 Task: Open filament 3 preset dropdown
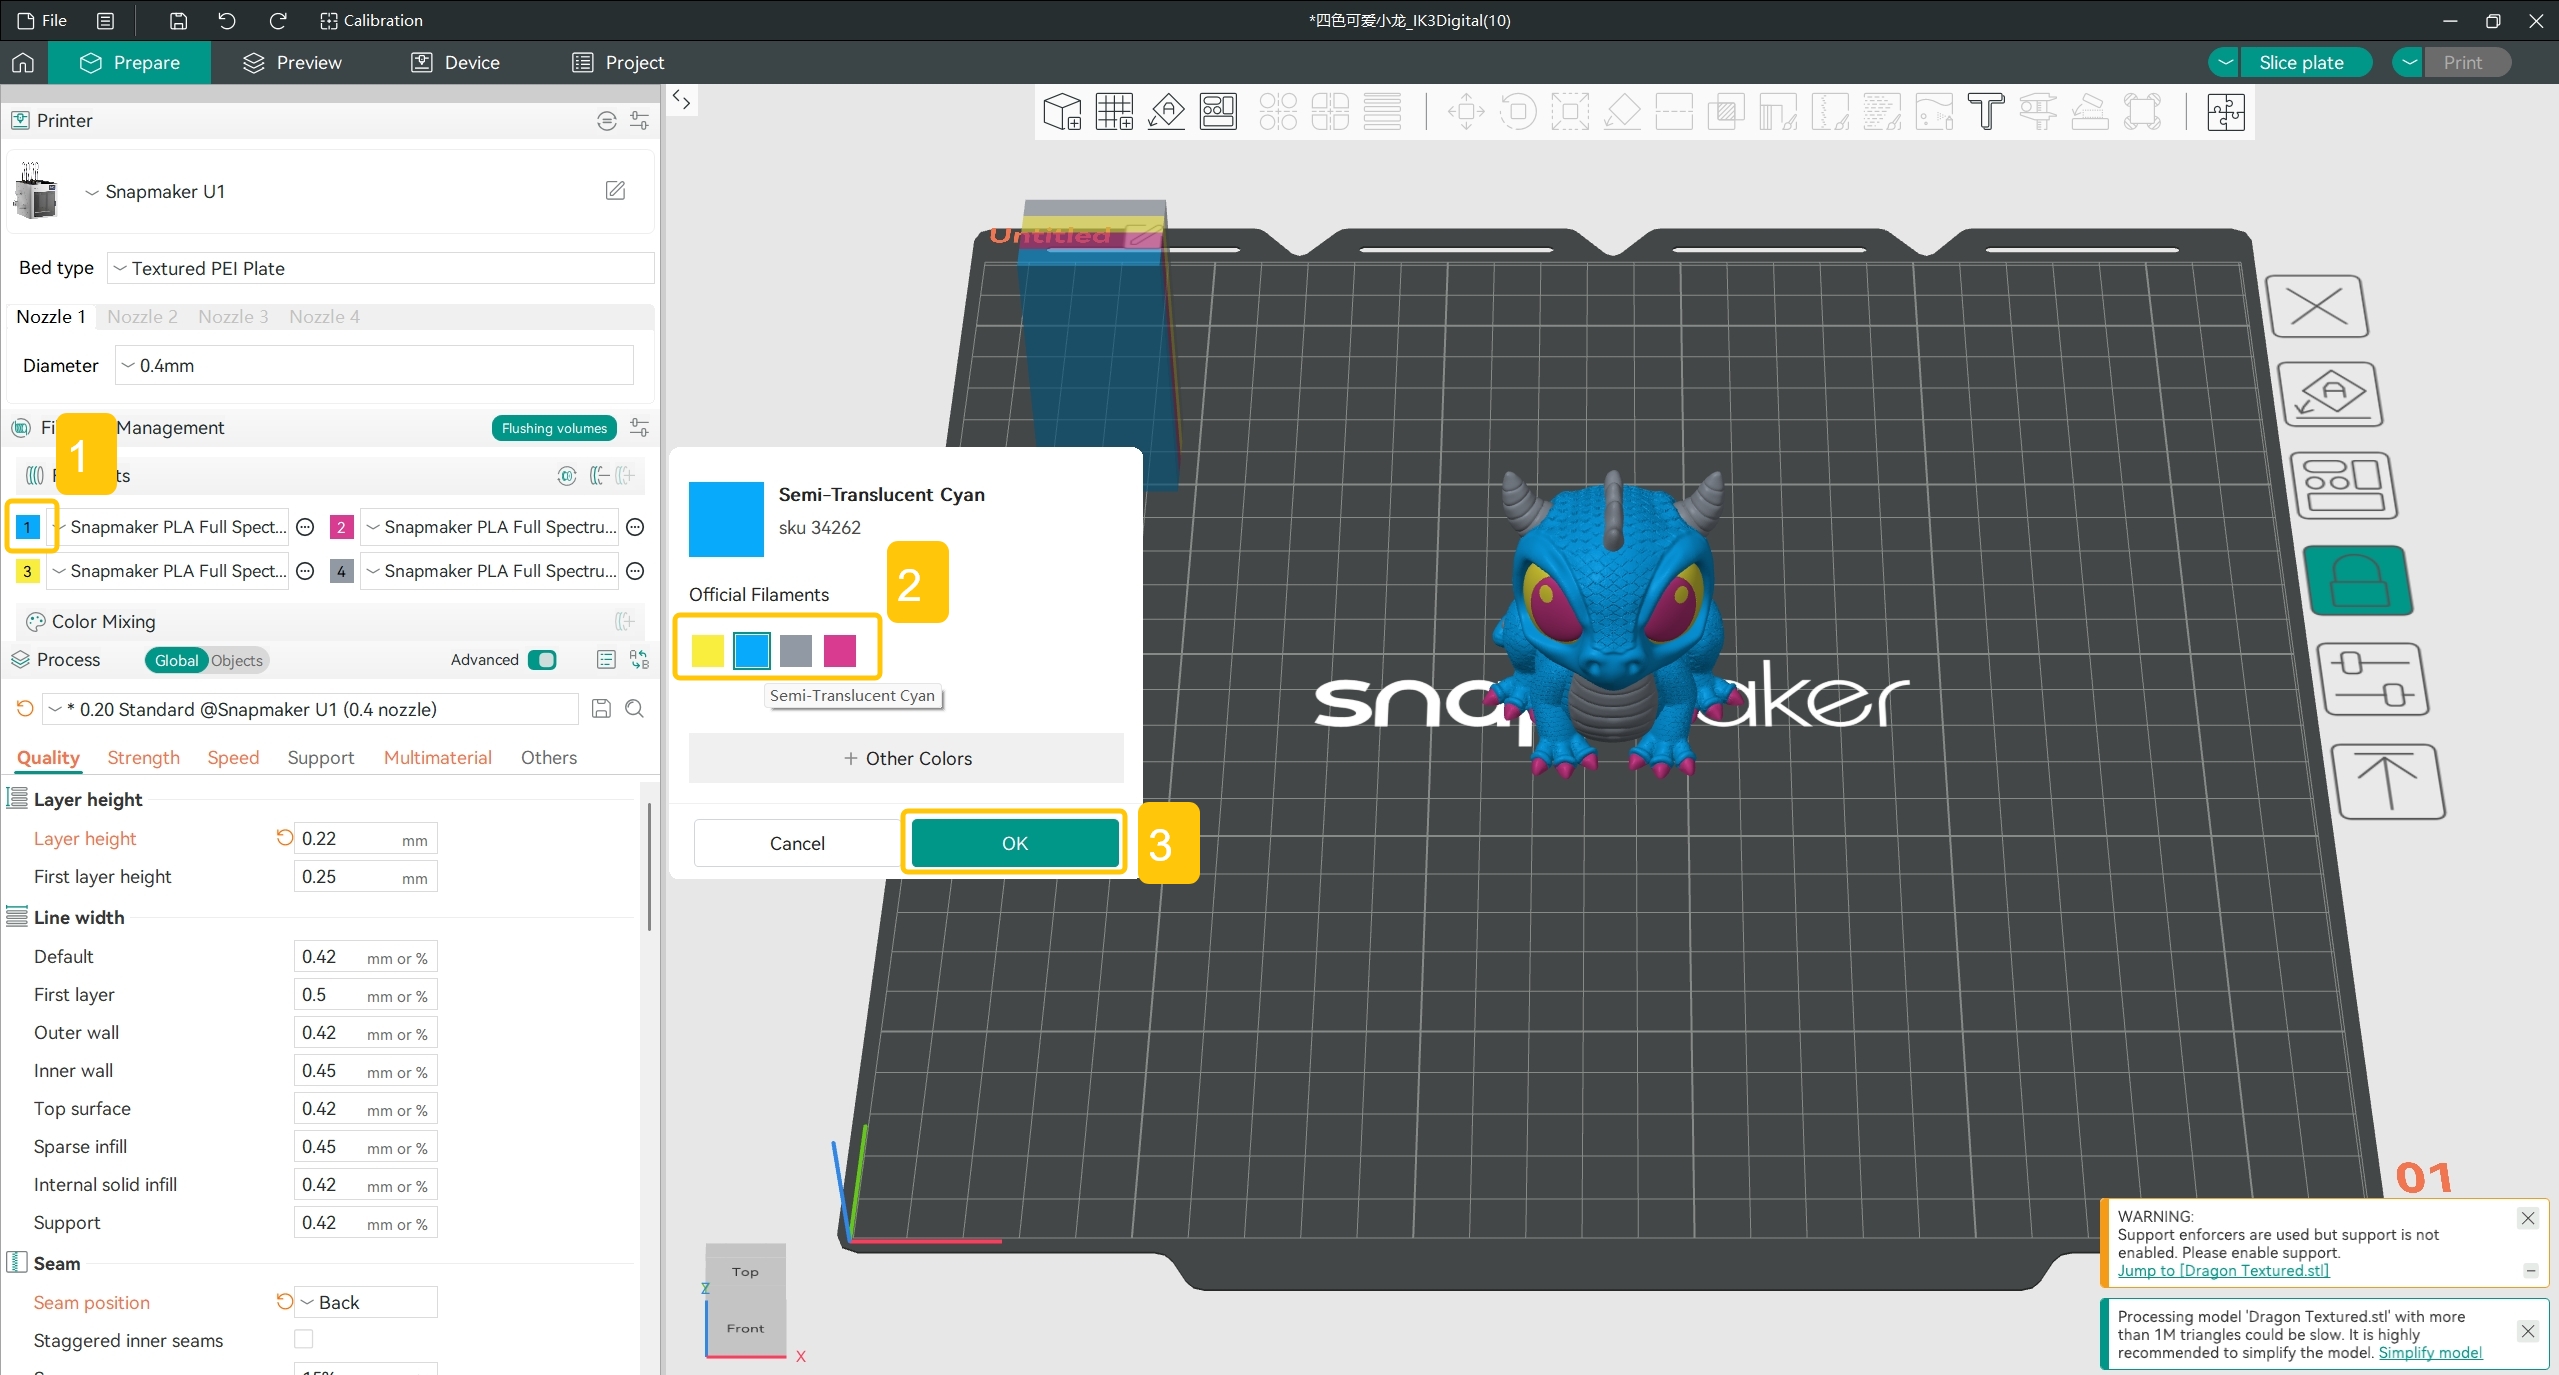click(x=168, y=571)
